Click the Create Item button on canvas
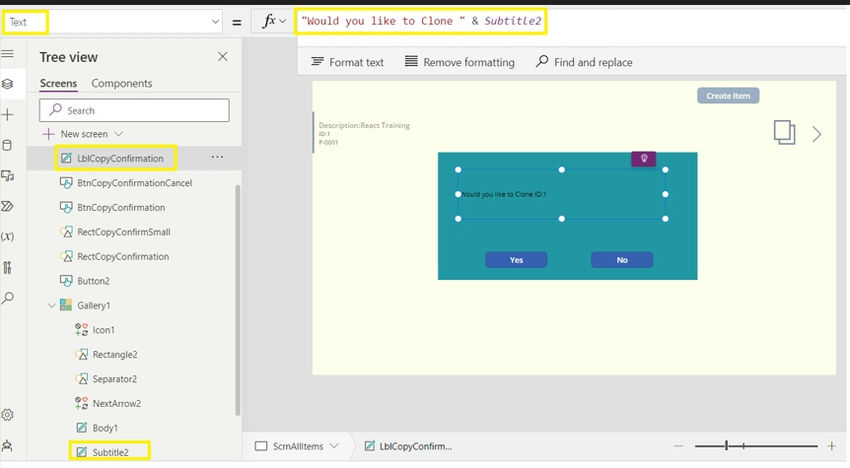This screenshot has height=468, width=850. (728, 95)
